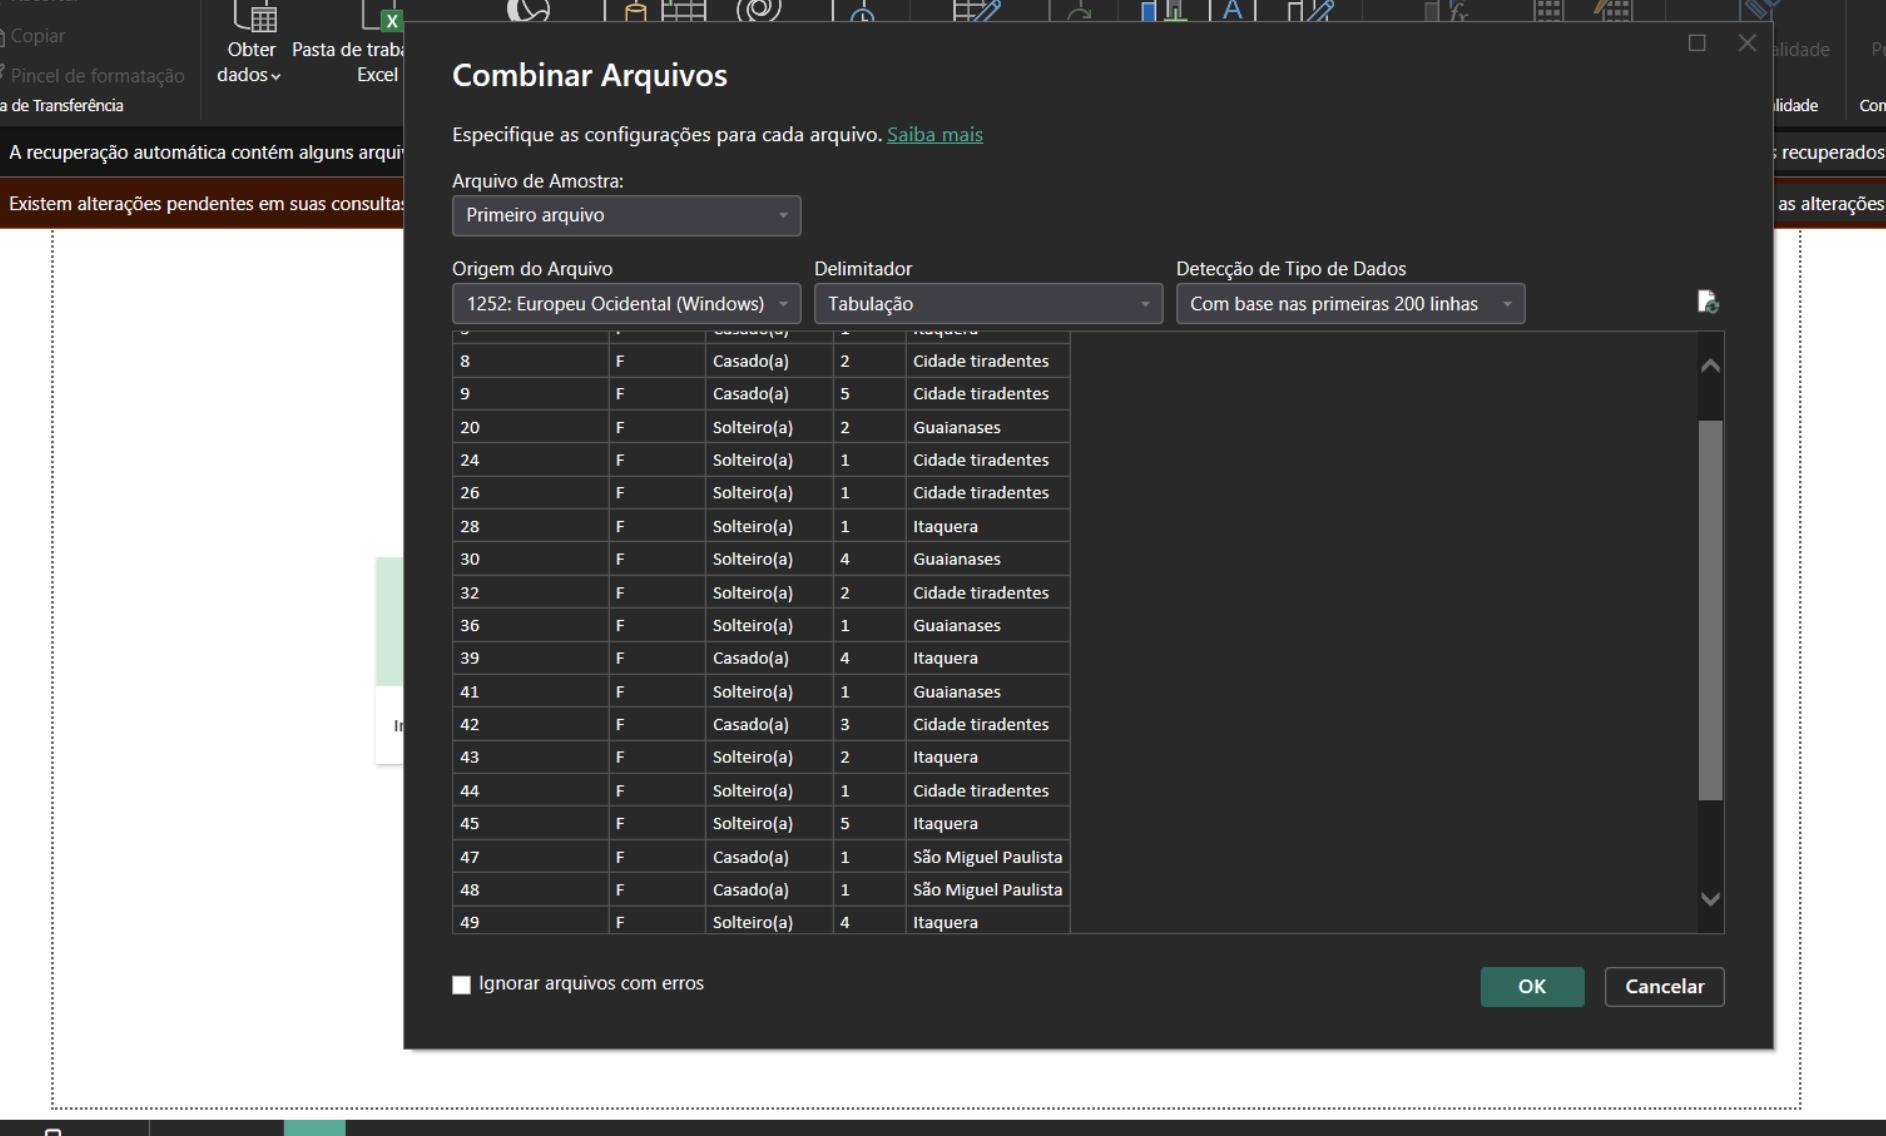Select Guaianases in row 20
Image resolution: width=1886 pixels, height=1136 pixels.
click(x=987, y=427)
